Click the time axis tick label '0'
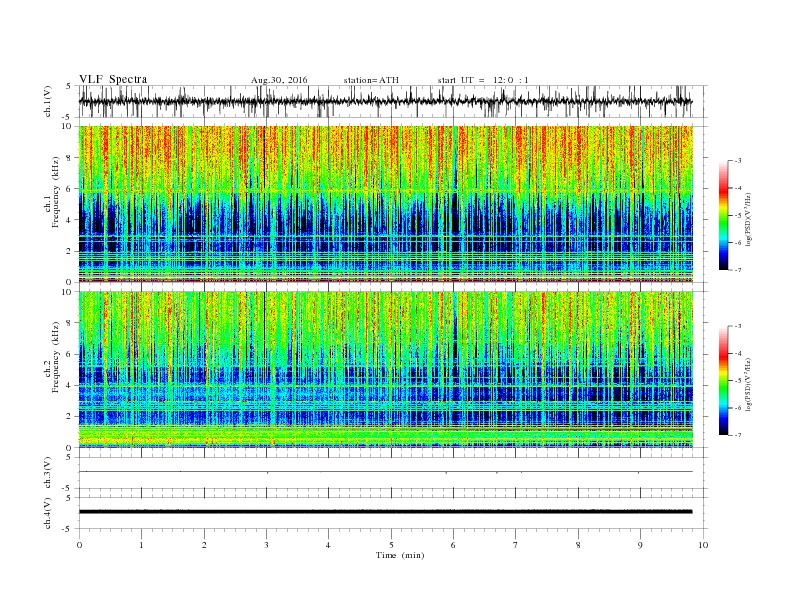Image resolution: width=792 pixels, height=612 pixels. 79,545
